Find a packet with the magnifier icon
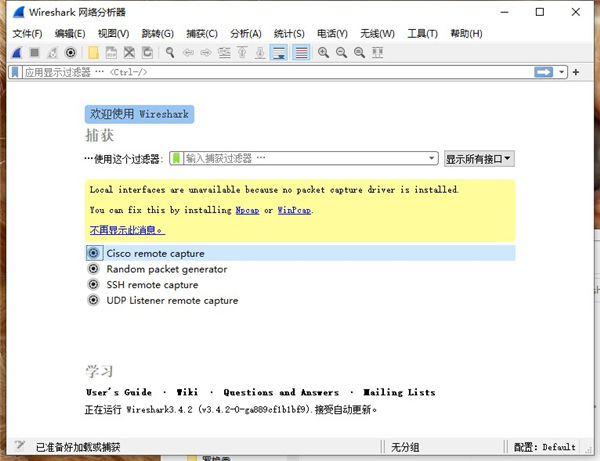Image resolution: width=600 pixels, height=461 pixels. pos(170,52)
